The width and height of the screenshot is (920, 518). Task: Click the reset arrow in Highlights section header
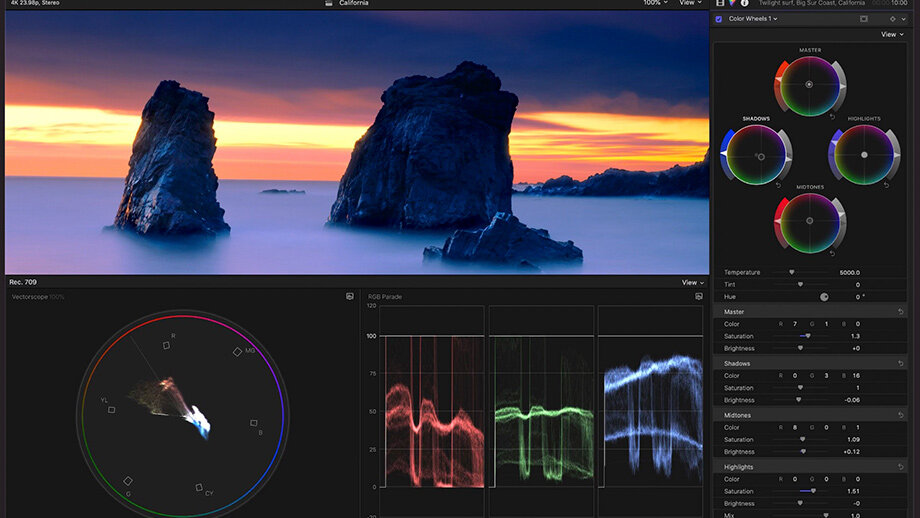pos(901,466)
